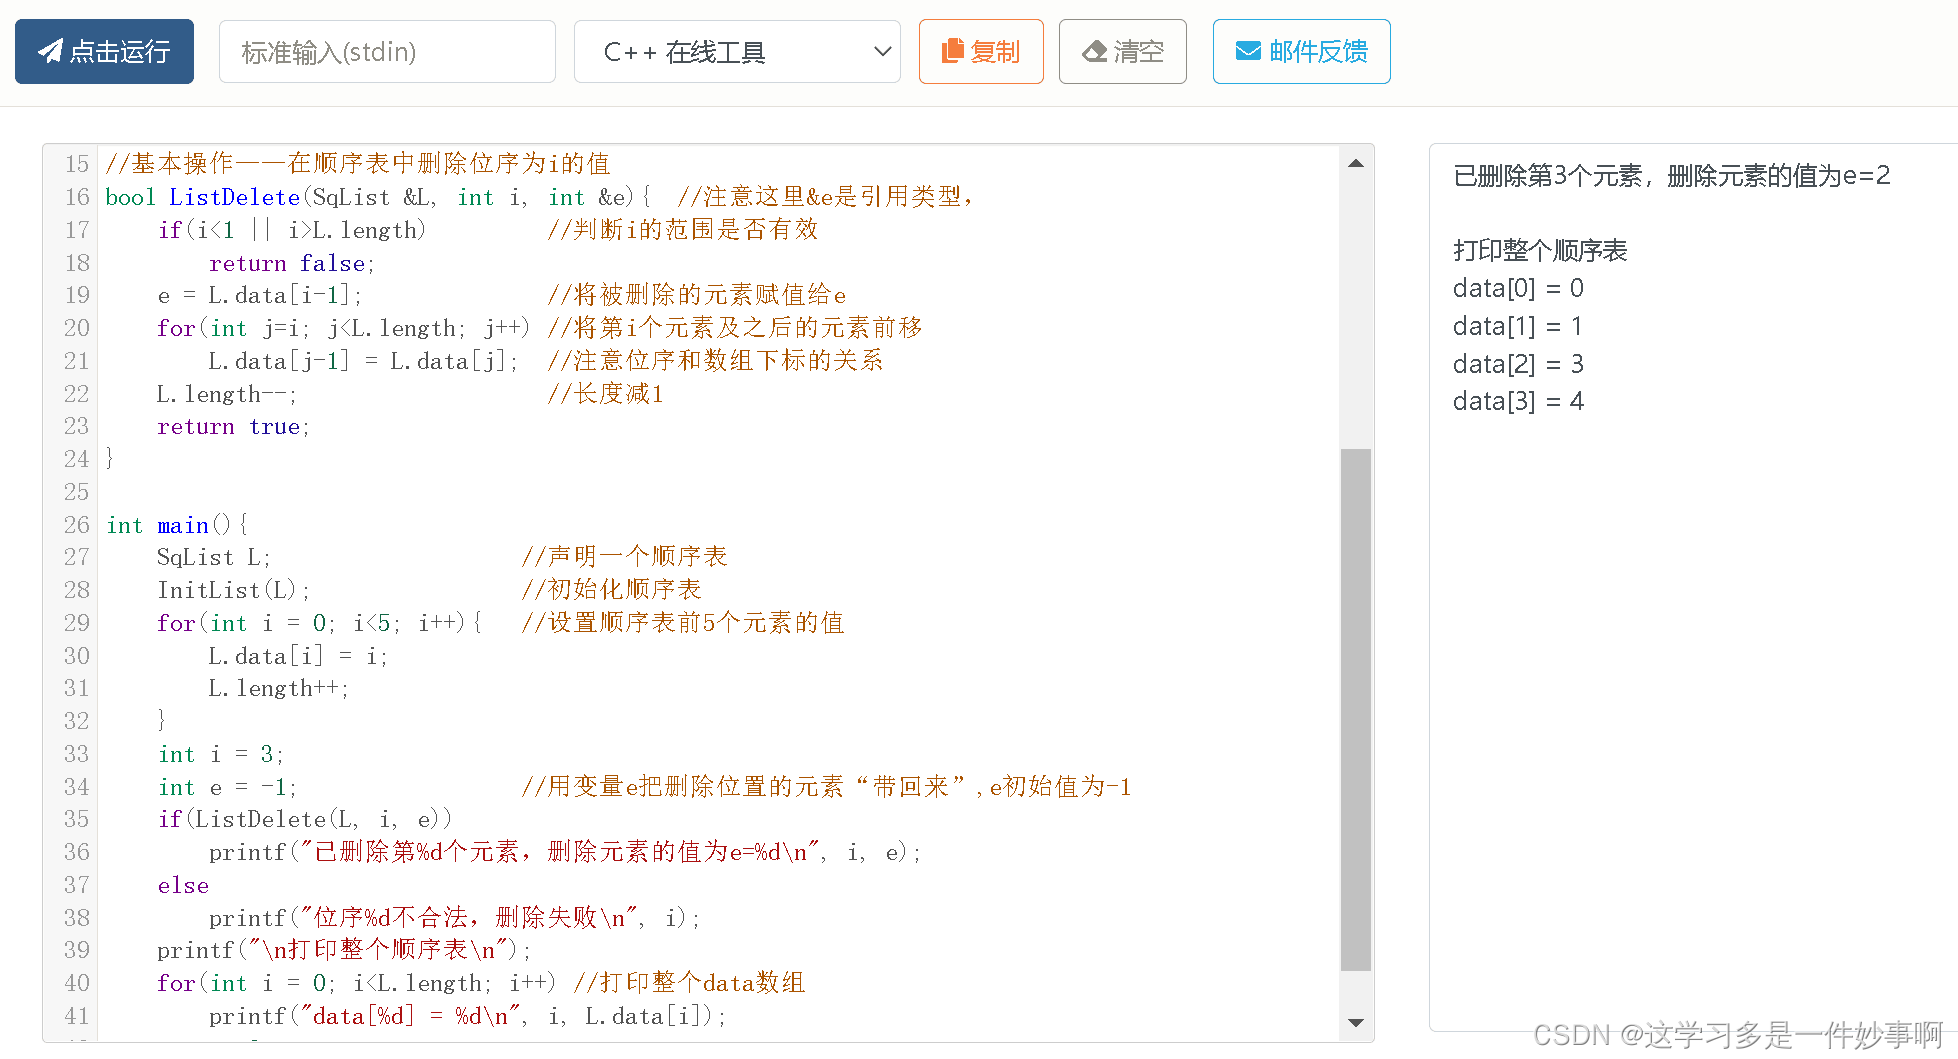Click the comment on line 15 about 删除位序为i的值
1958x1059 pixels.
[x=358, y=163]
